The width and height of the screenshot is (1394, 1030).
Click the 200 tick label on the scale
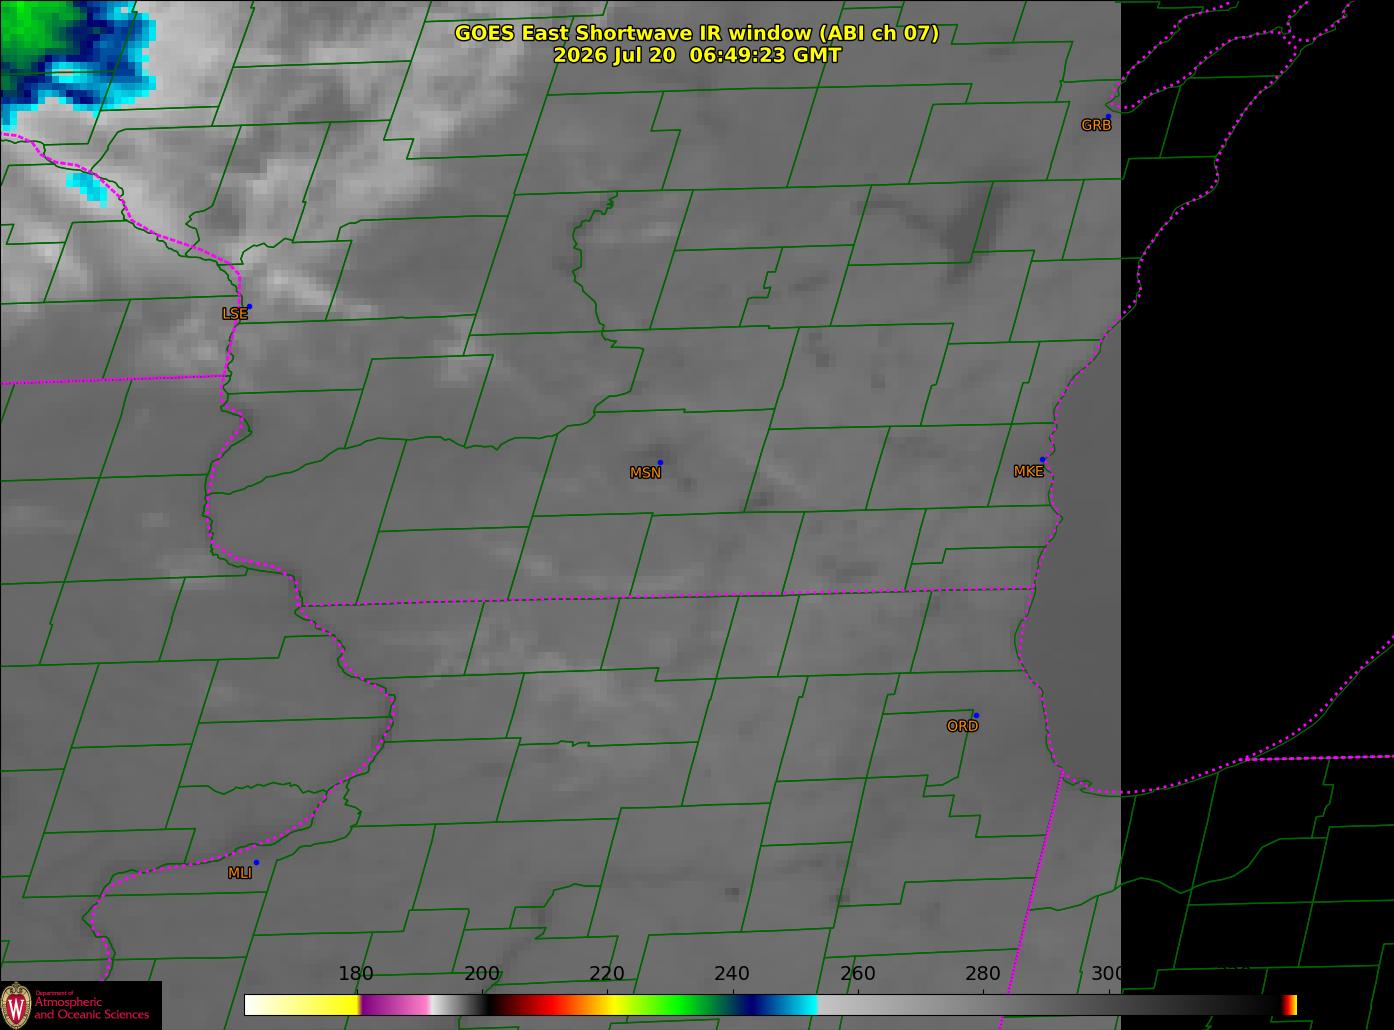pos(482,973)
